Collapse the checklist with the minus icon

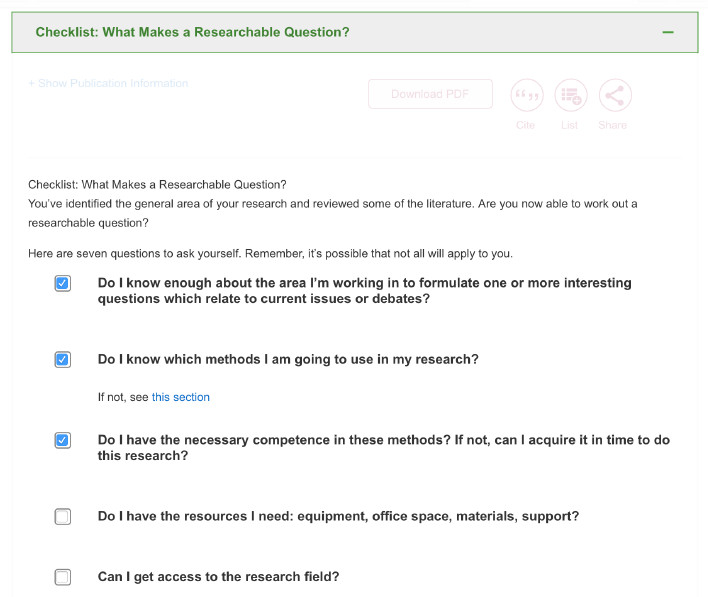(x=668, y=32)
